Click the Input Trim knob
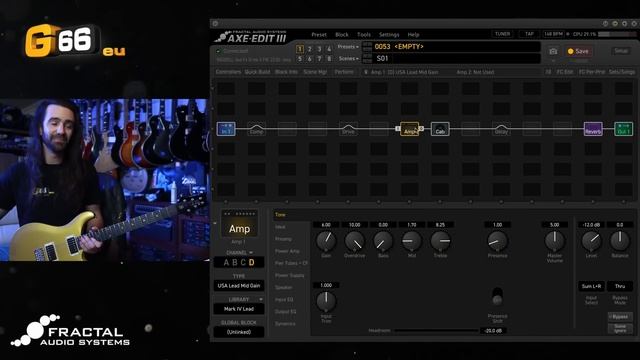The height and width of the screenshot is (360, 640). pyautogui.click(x=326, y=301)
